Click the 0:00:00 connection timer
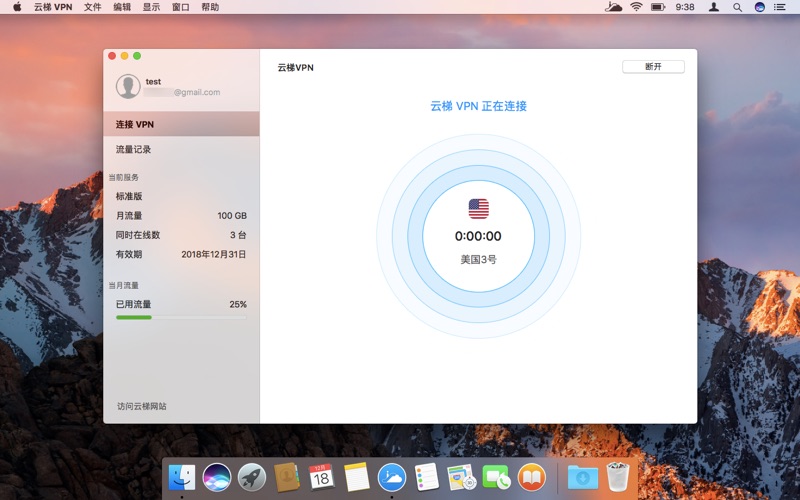Screen dimensions: 800x500 tap(478, 236)
